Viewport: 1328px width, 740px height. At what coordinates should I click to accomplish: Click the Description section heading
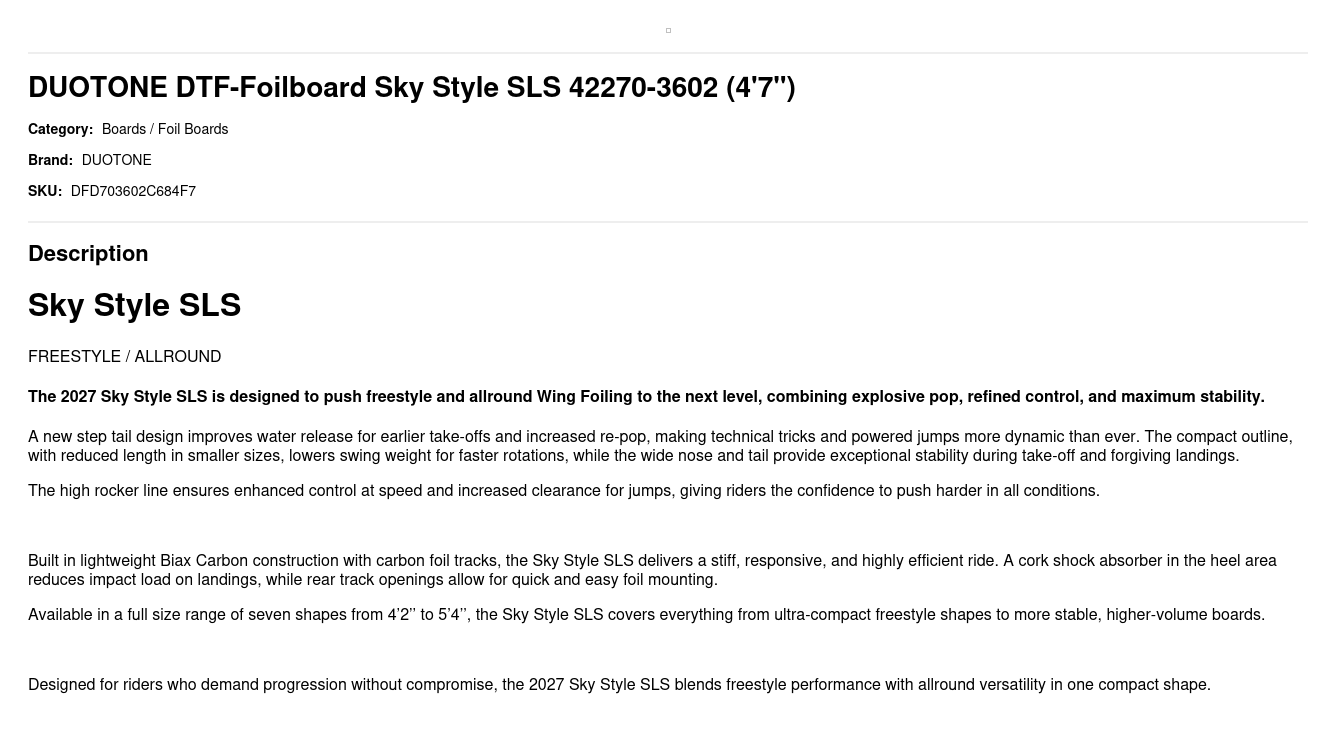(88, 253)
